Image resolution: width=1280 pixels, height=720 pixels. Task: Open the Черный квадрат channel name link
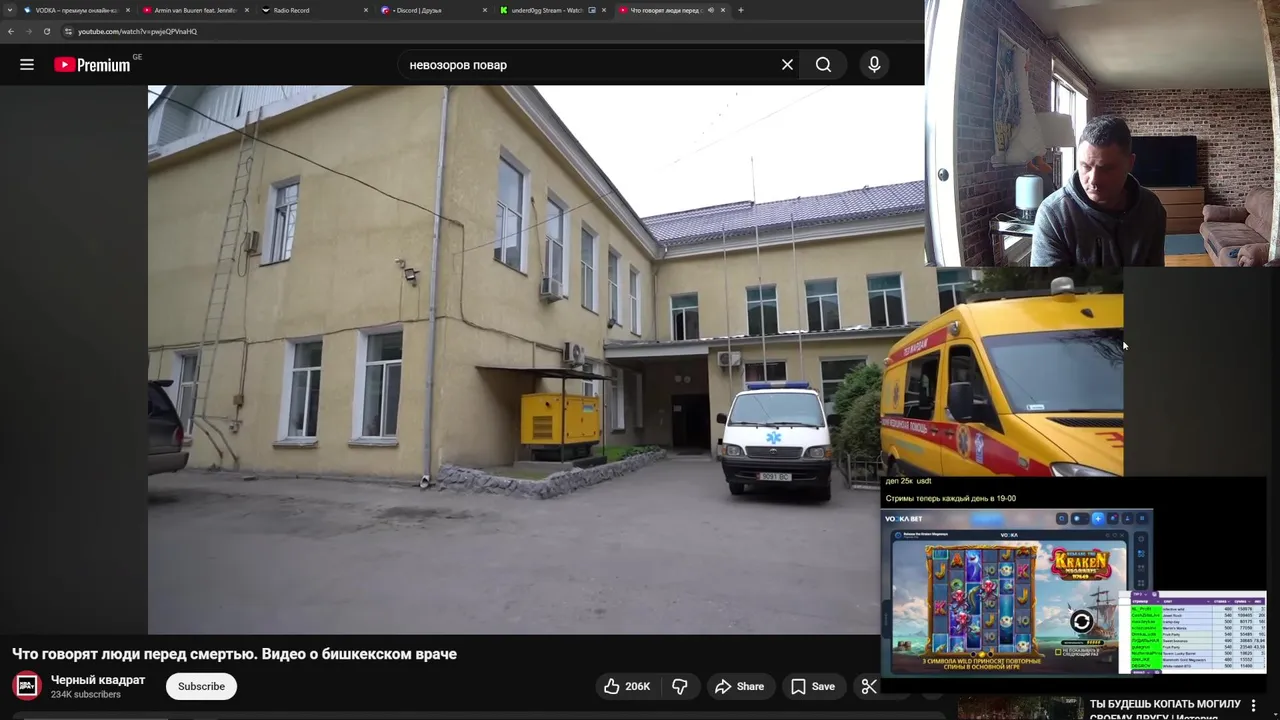[98, 680]
